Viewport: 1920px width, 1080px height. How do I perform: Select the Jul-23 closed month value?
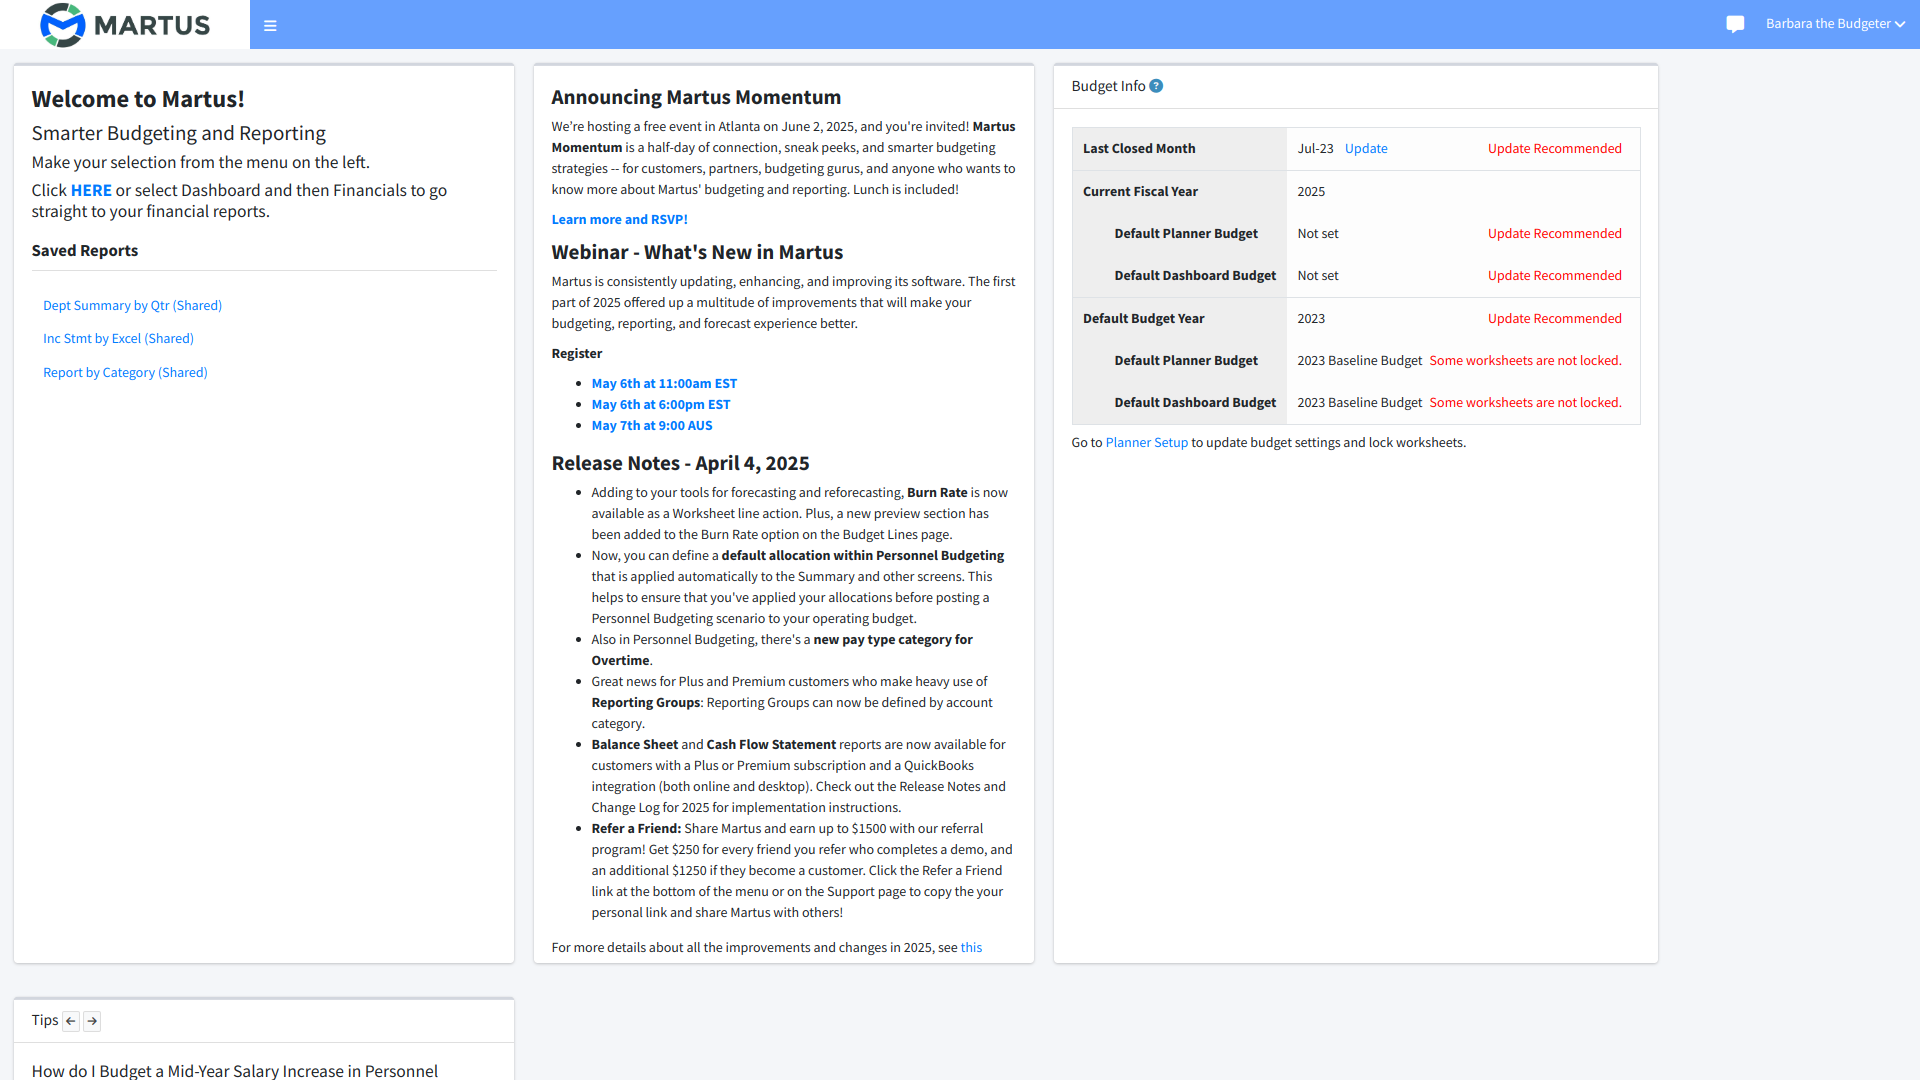tap(1315, 149)
